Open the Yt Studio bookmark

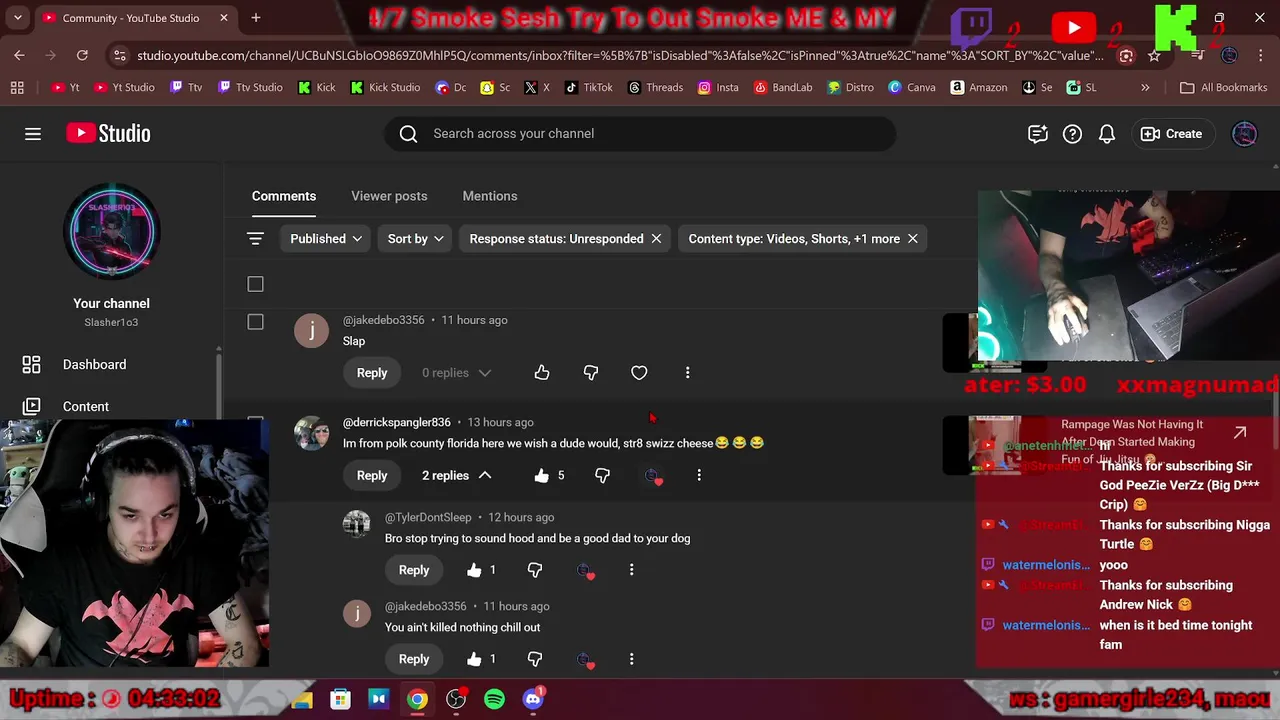tap(124, 88)
